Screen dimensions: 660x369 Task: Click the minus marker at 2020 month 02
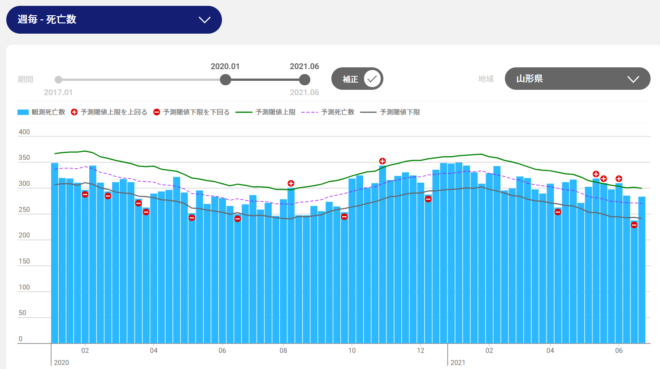(x=85, y=194)
